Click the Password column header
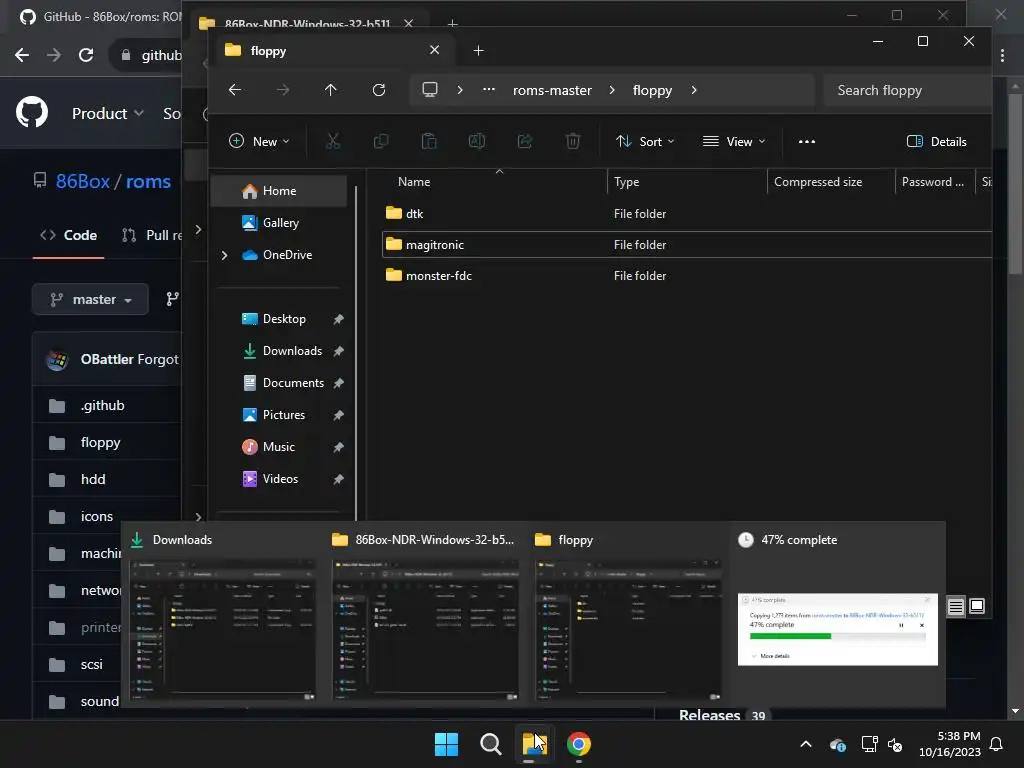 tap(934, 182)
